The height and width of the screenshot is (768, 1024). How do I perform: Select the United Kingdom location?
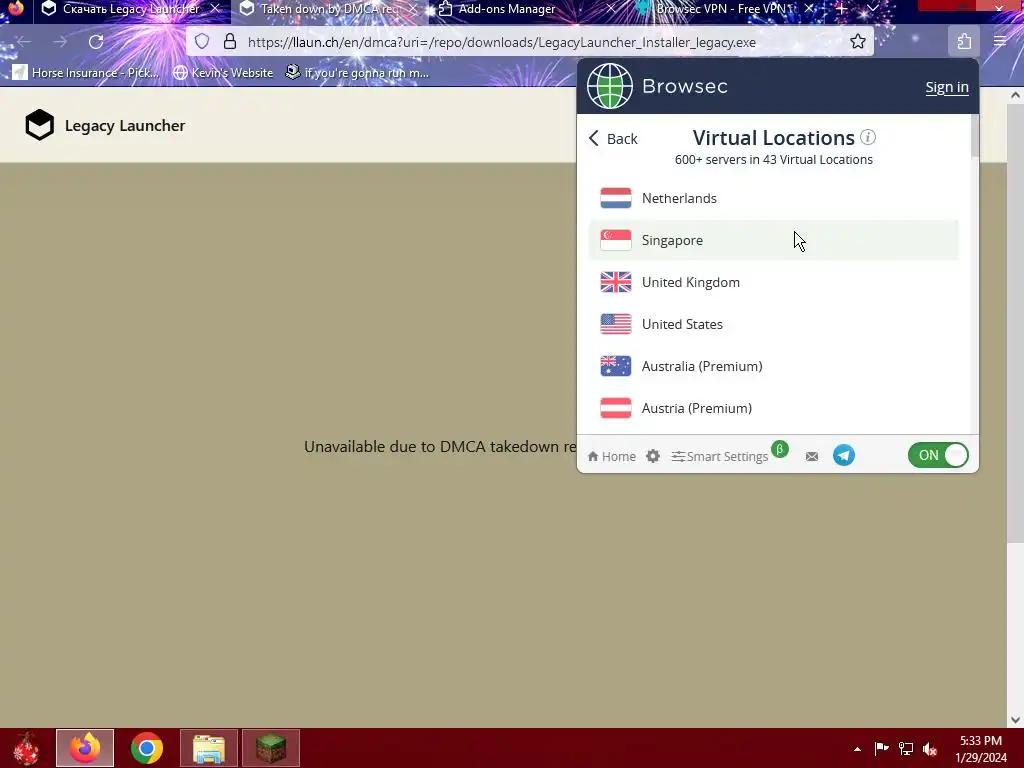[774, 282]
